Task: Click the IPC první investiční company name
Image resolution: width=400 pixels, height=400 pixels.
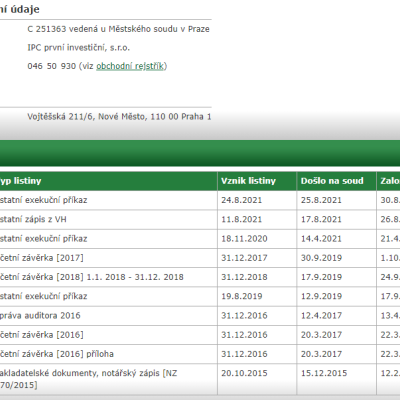Action: click(x=79, y=48)
